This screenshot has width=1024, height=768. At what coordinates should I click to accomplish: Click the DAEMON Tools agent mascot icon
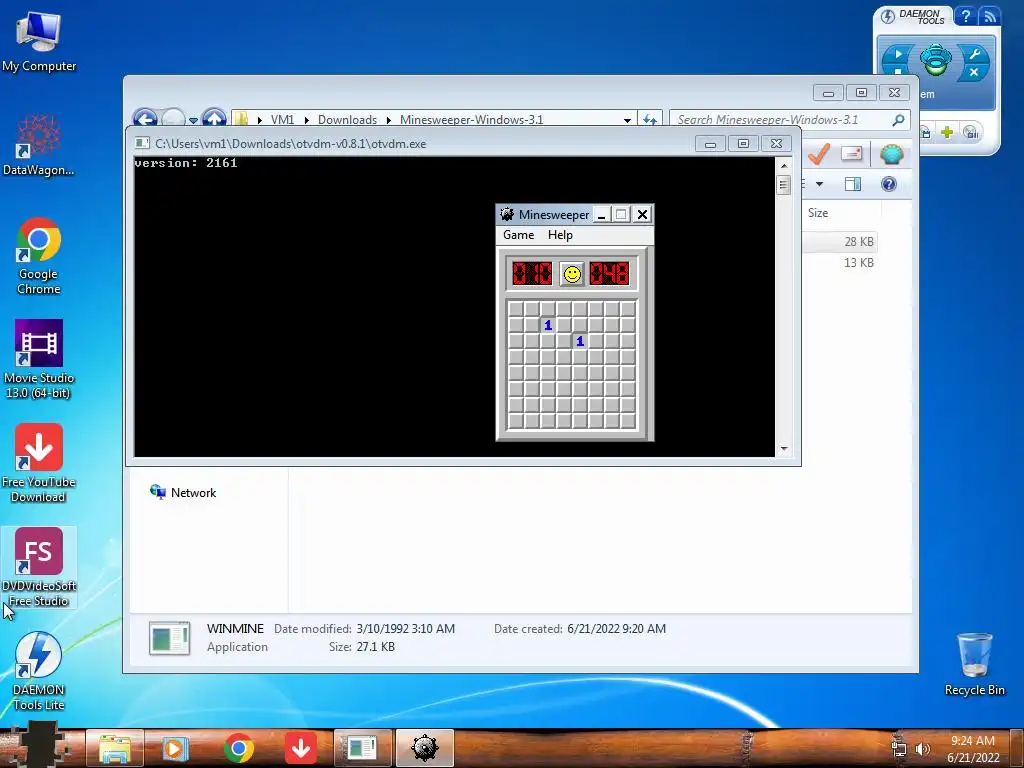click(935, 60)
